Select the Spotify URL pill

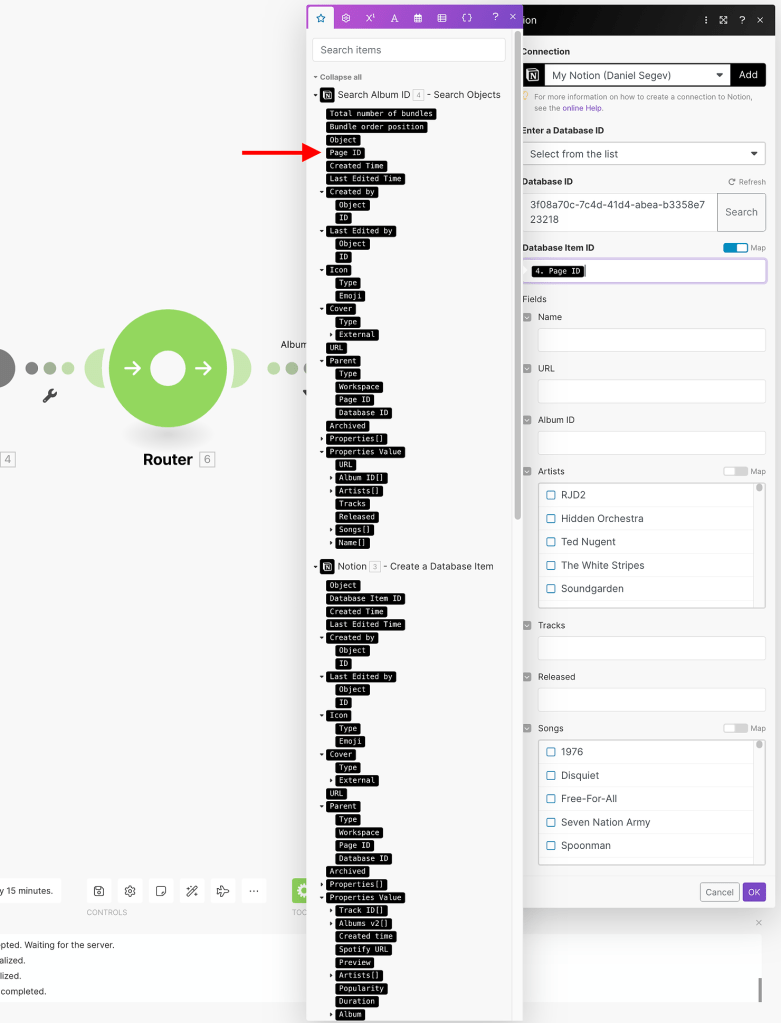click(363, 949)
